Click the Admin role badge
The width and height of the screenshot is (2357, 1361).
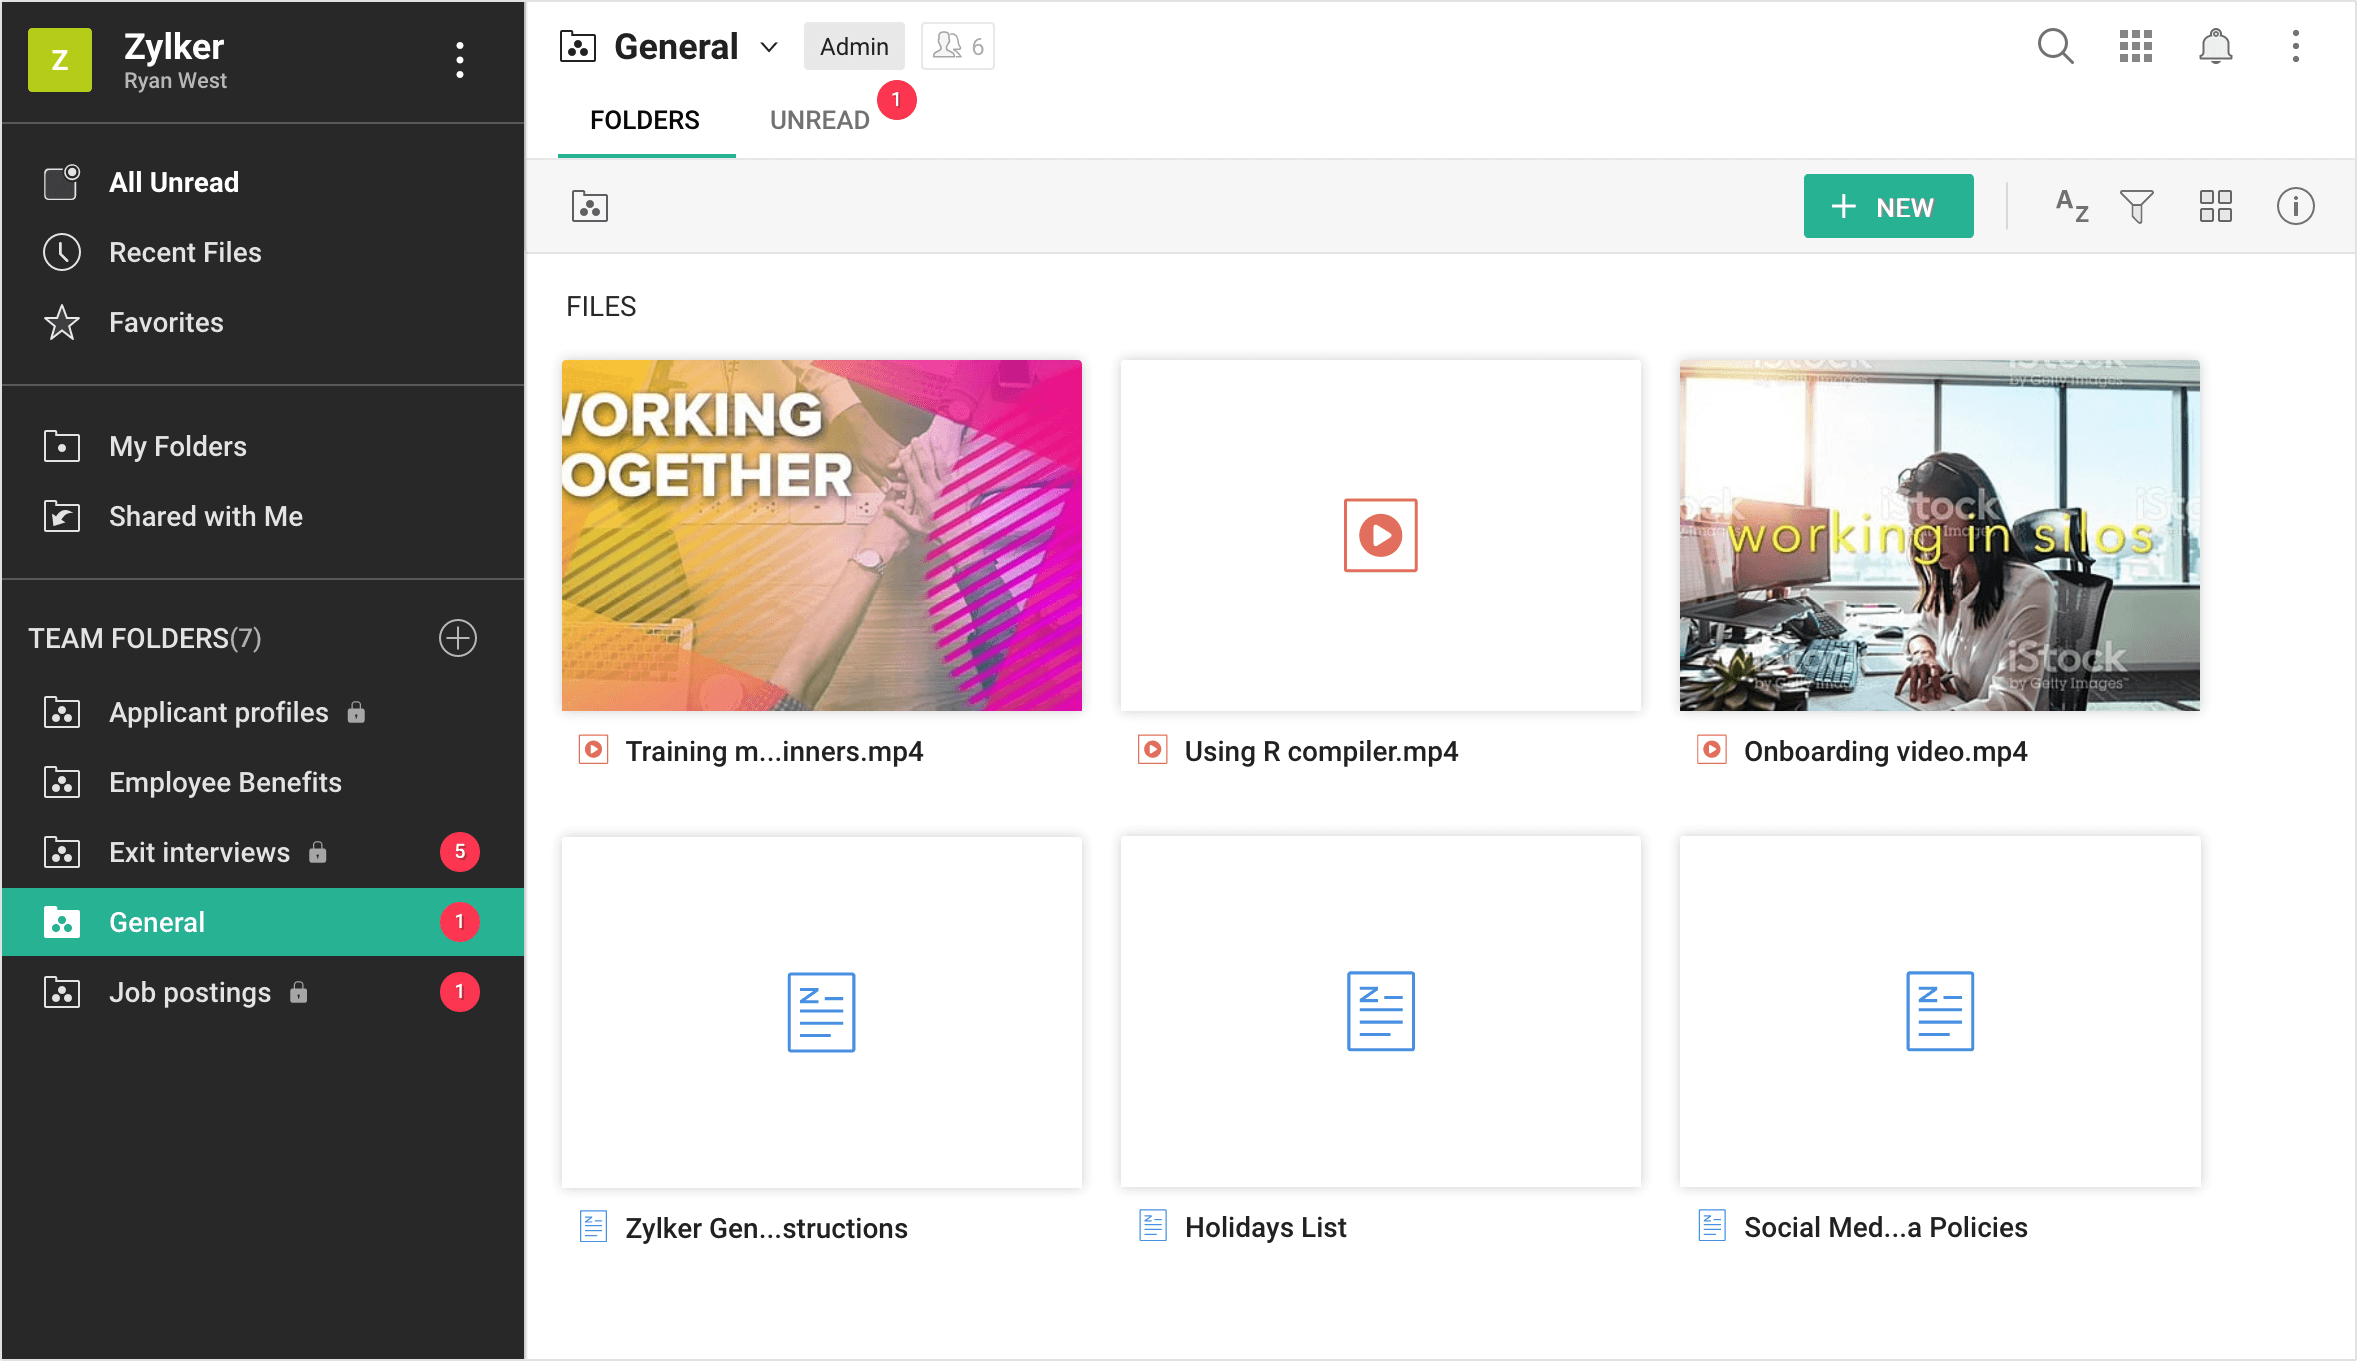(x=854, y=46)
